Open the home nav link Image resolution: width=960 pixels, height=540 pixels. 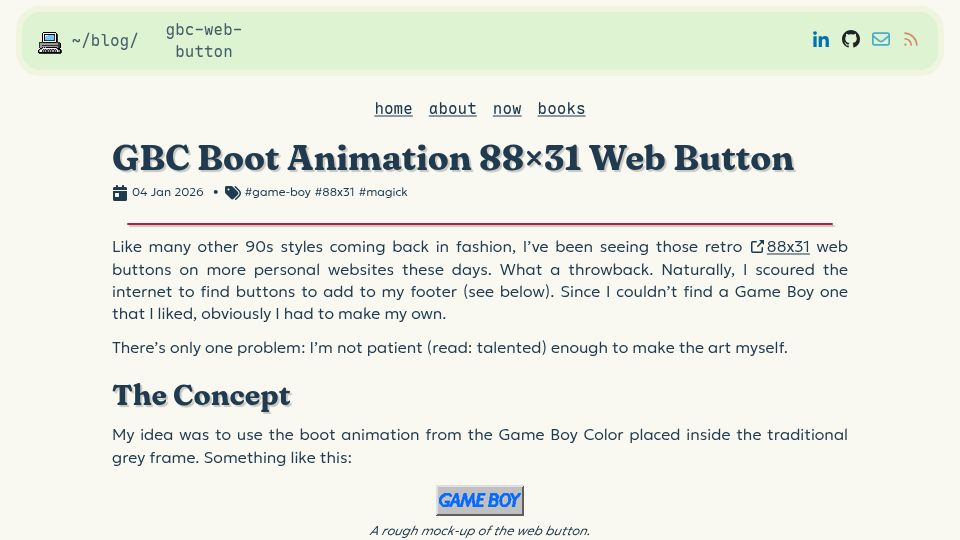click(x=393, y=108)
